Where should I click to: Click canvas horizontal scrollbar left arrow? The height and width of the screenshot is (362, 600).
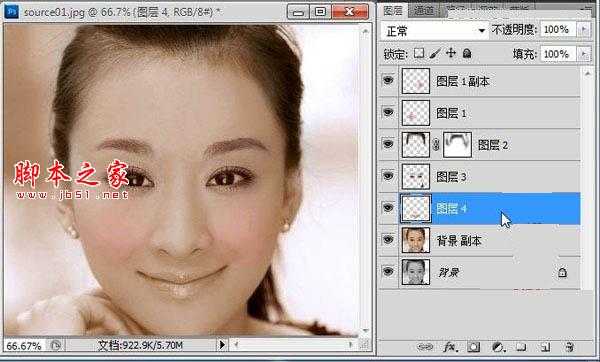tap(236, 345)
